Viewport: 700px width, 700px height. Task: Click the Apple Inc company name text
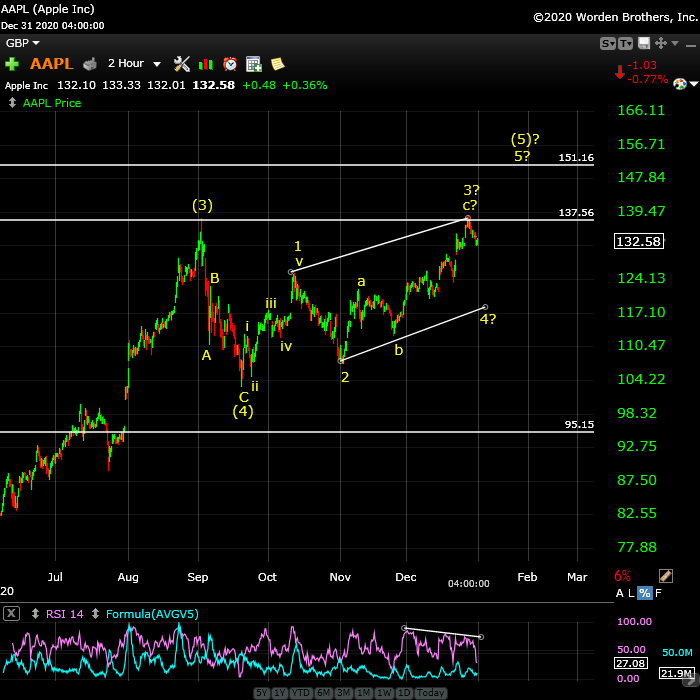pyautogui.click(x=26, y=85)
